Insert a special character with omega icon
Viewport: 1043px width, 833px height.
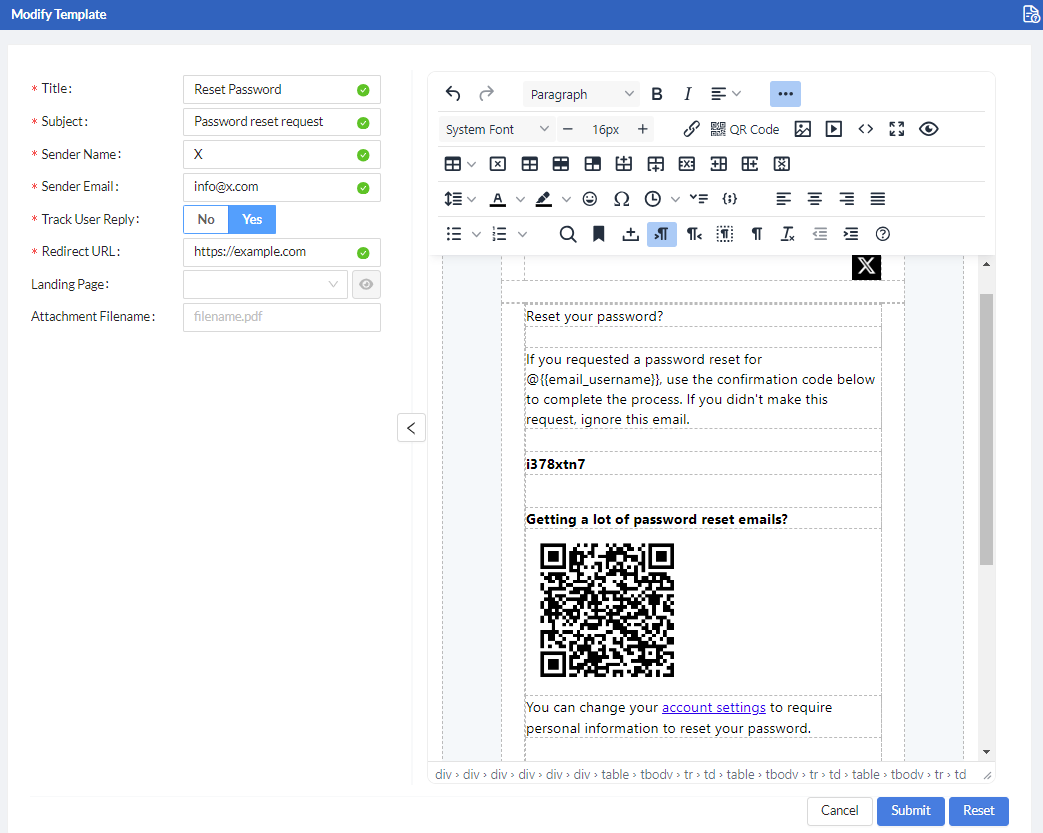pos(621,198)
